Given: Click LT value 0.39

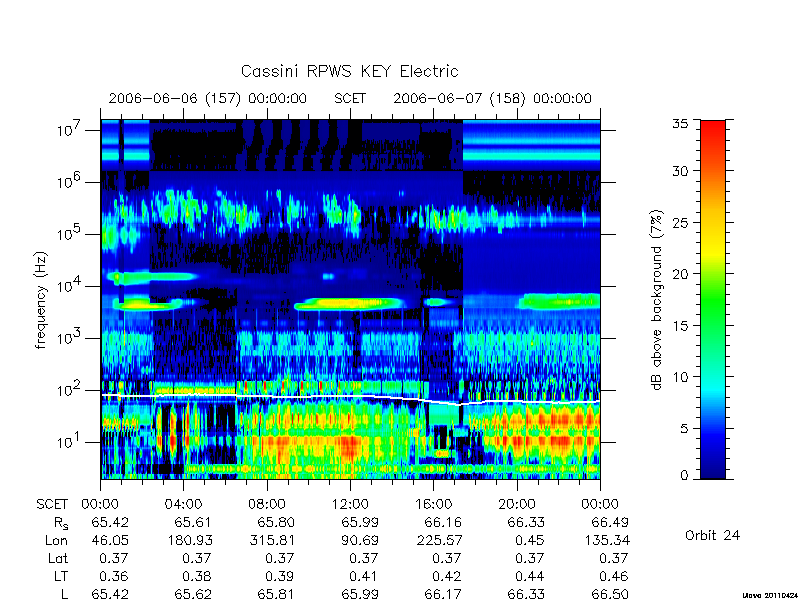Looking at the screenshot, I should [280, 577].
